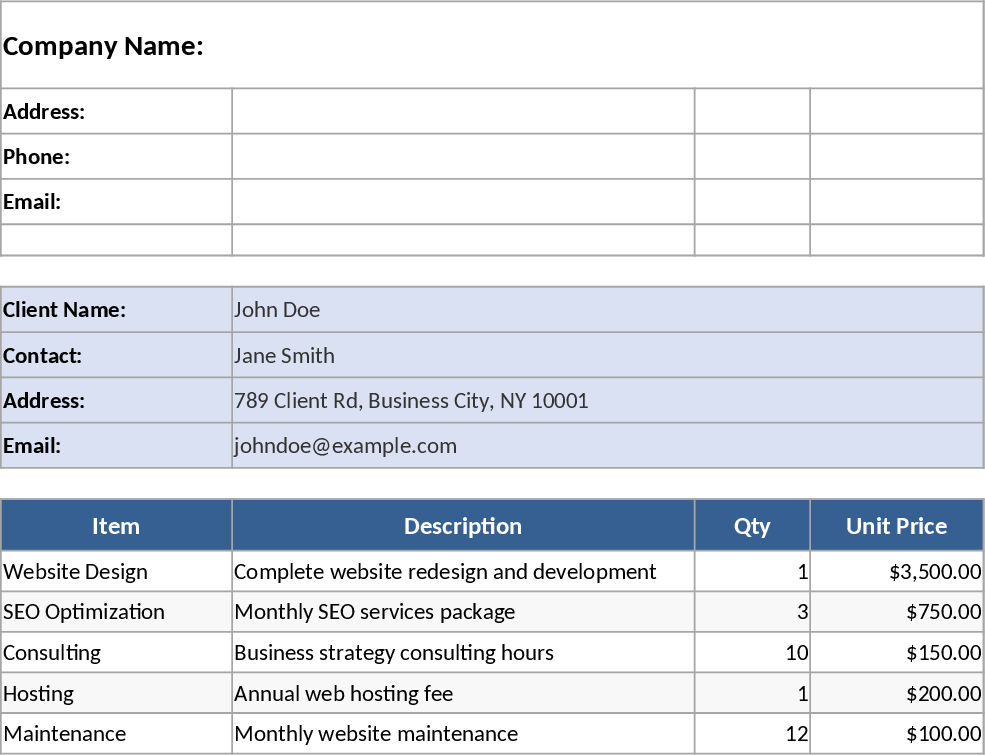This screenshot has width=985, height=755.
Task: Click the Business strategy consulting hours cell
Action: click(463, 653)
